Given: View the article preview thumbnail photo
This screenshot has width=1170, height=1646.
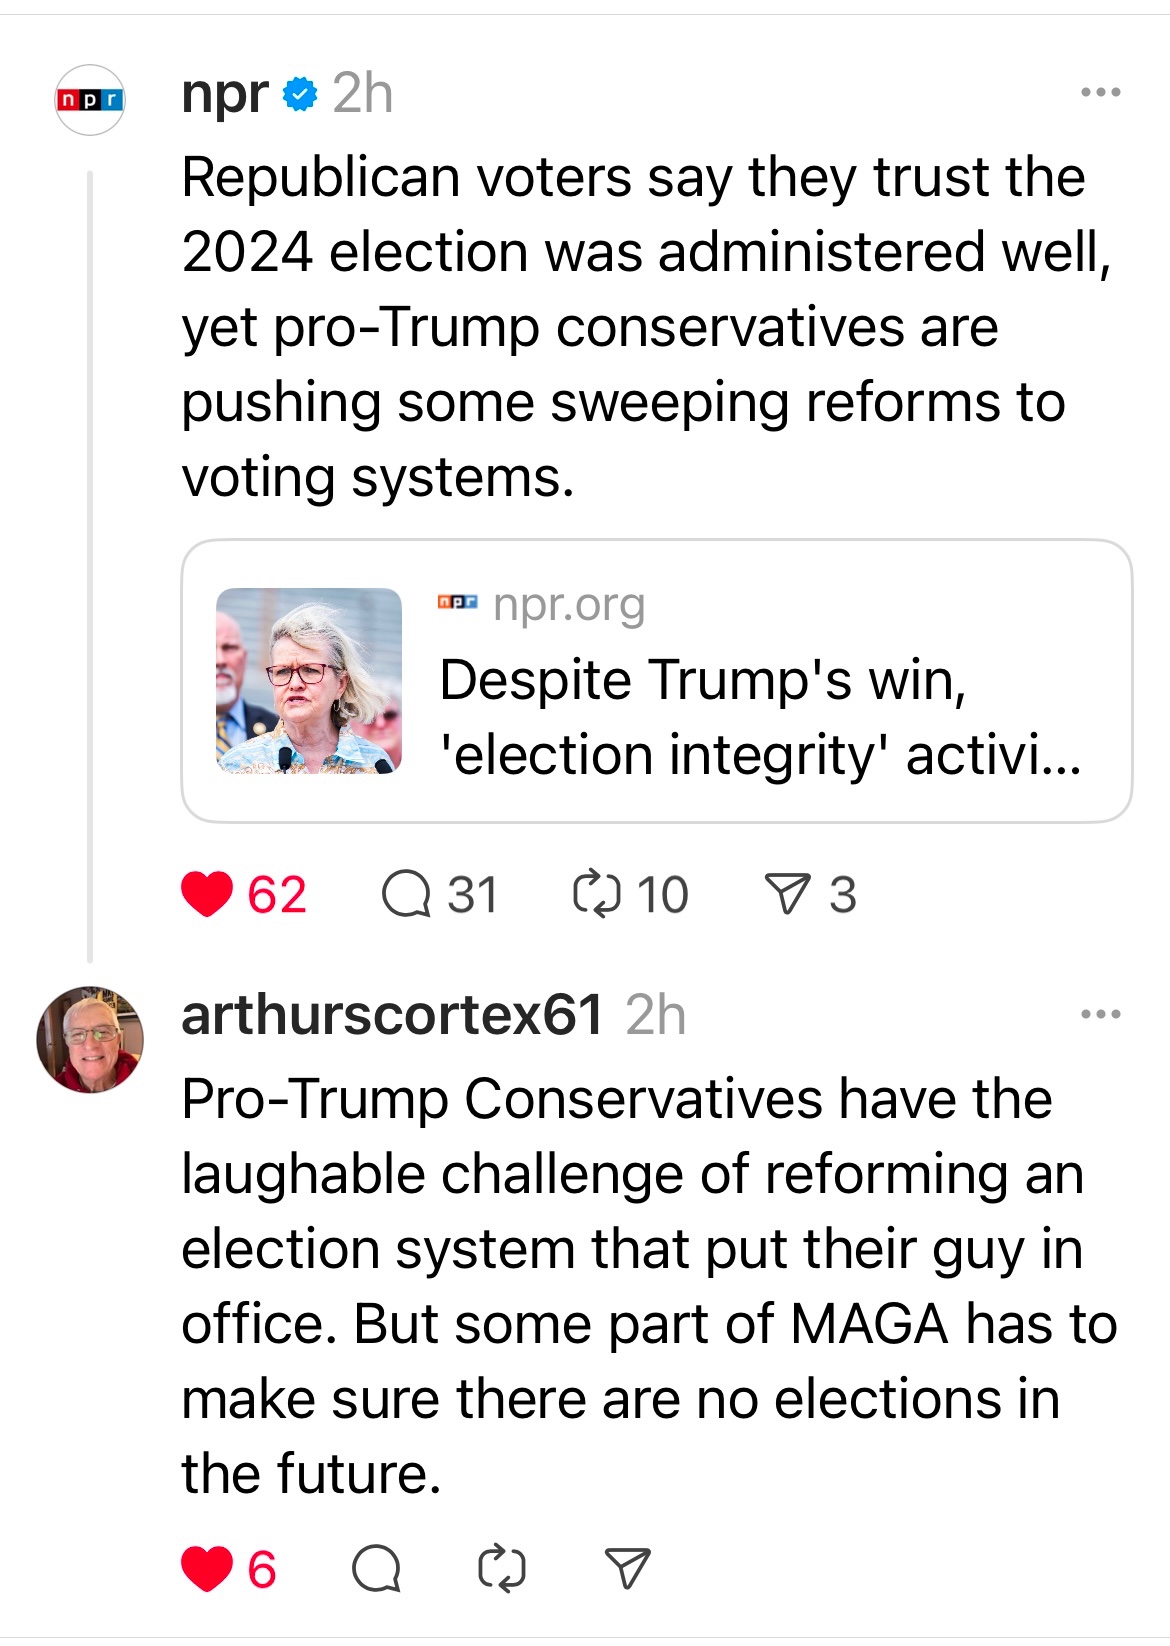Looking at the screenshot, I should point(309,681).
